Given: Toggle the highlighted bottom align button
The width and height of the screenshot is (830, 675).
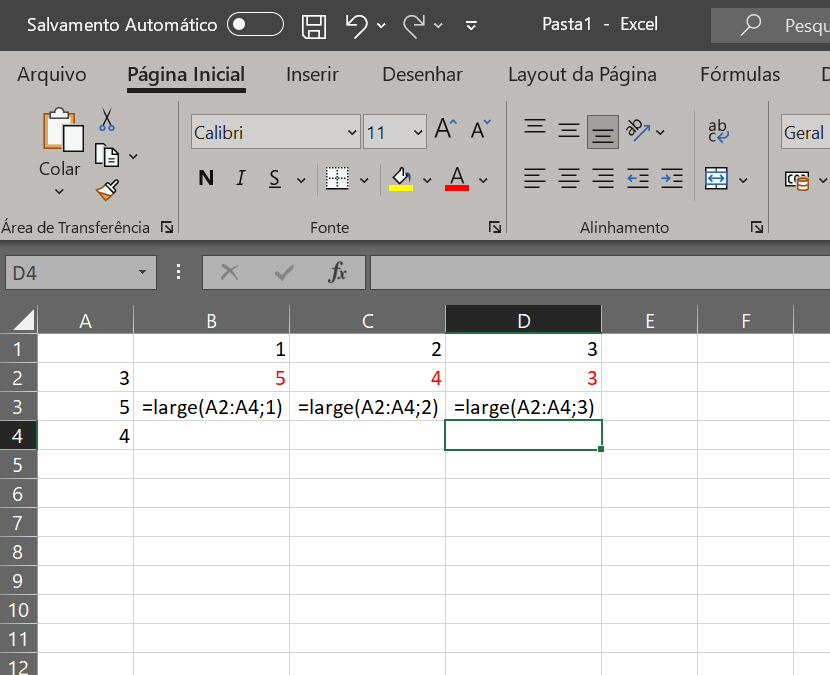Looking at the screenshot, I should coord(603,132).
